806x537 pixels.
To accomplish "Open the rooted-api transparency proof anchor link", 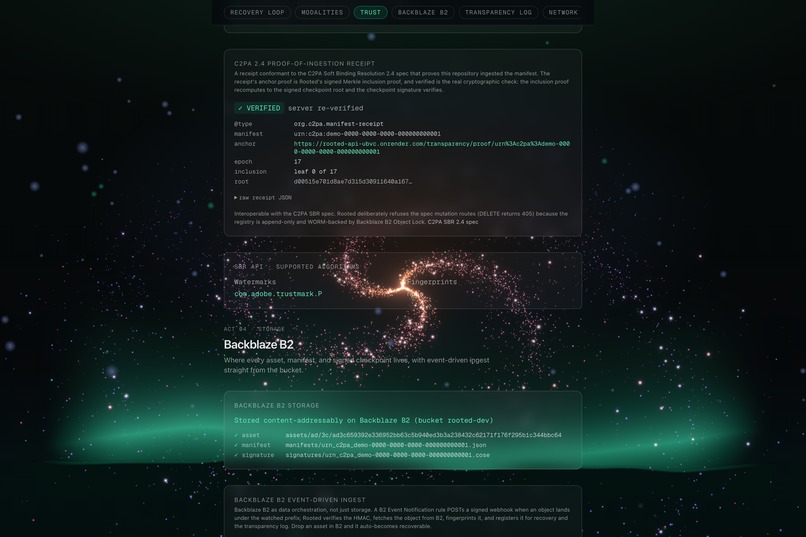I will click(x=431, y=147).
